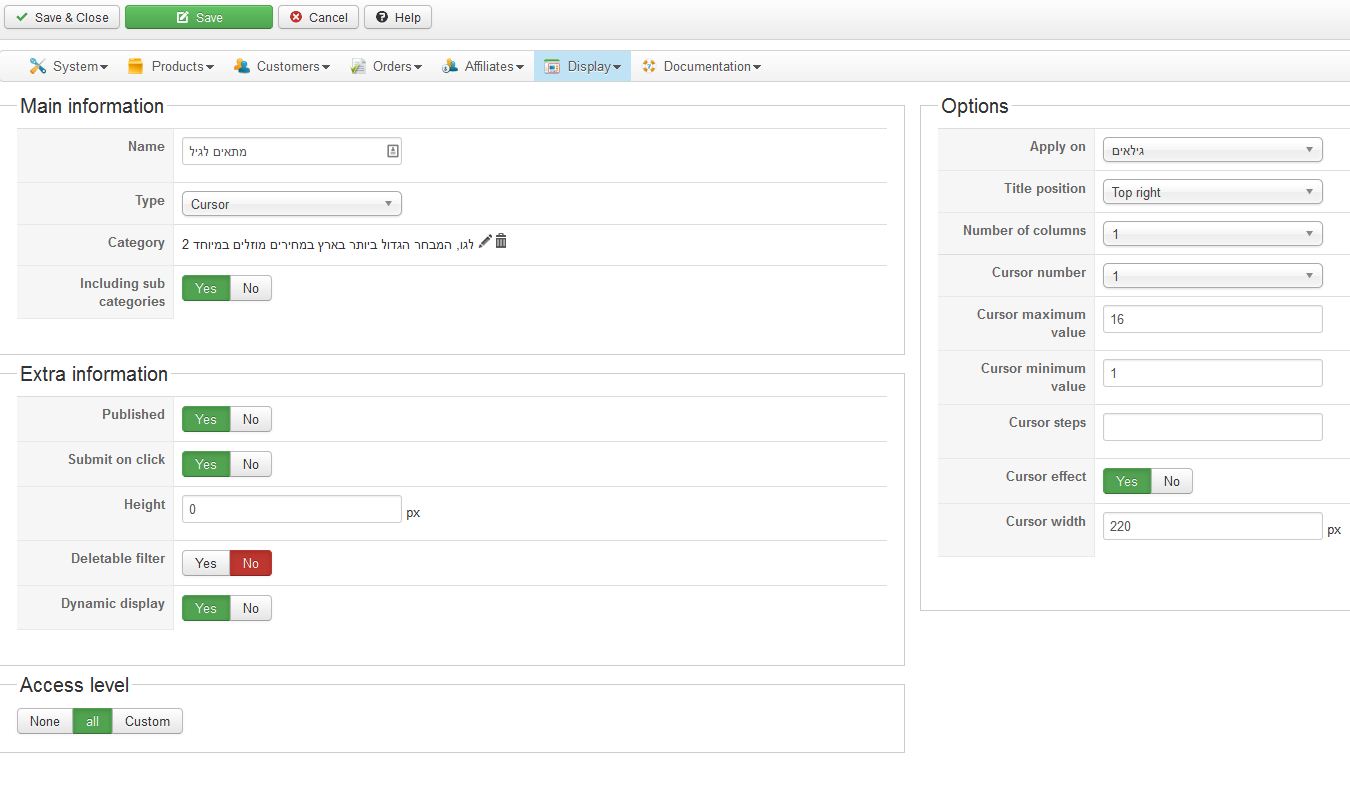Open the Documentation menu
This screenshot has height=797, width=1350.
pos(701,66)
